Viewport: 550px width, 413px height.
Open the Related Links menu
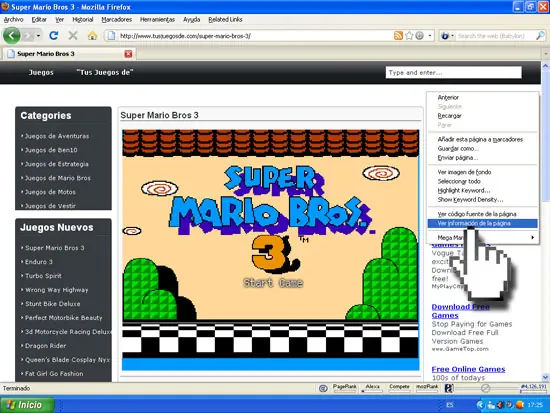225,20
